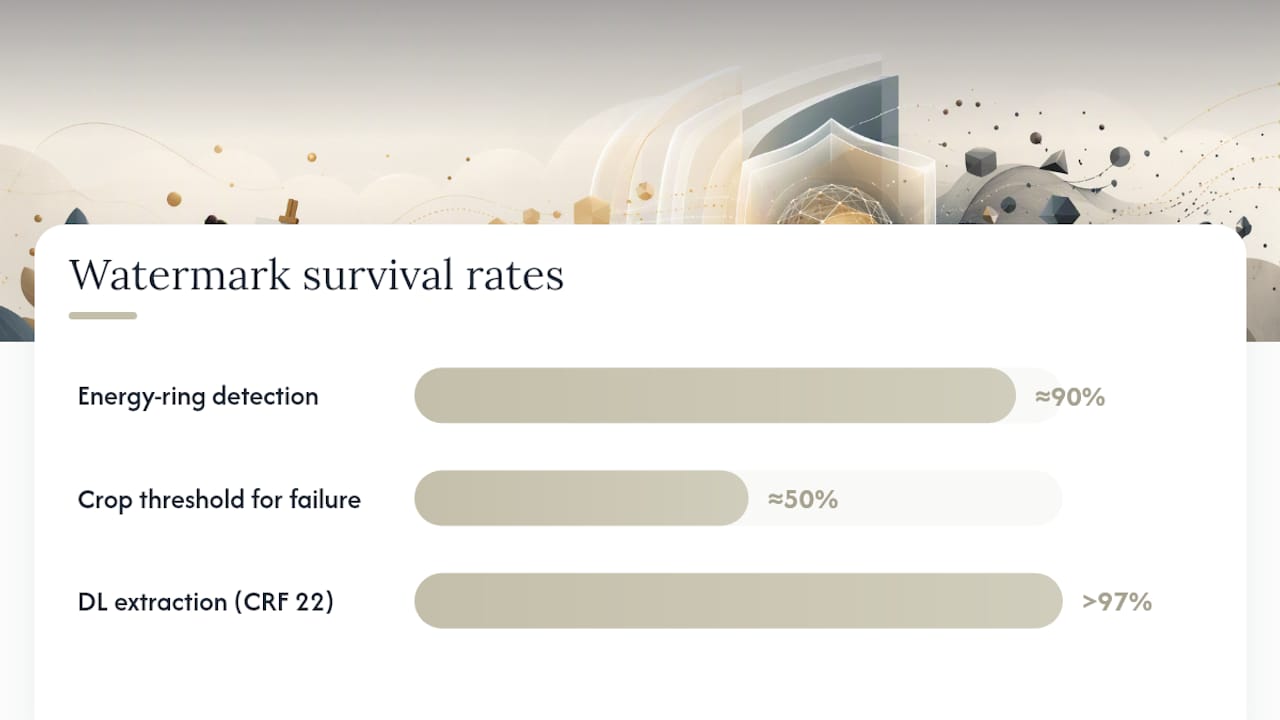Screen dimensions: 1280x720
Task: Select the filled portion of Crop threshold bar
Action: click(581, 498)
